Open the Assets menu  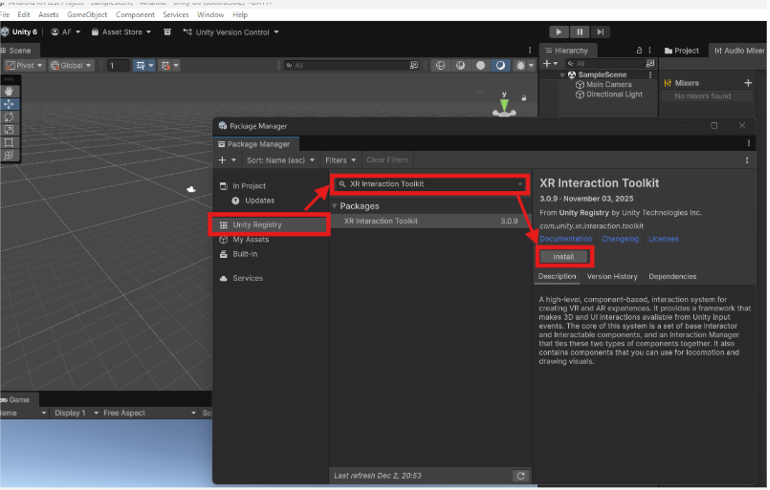(49, 15)
